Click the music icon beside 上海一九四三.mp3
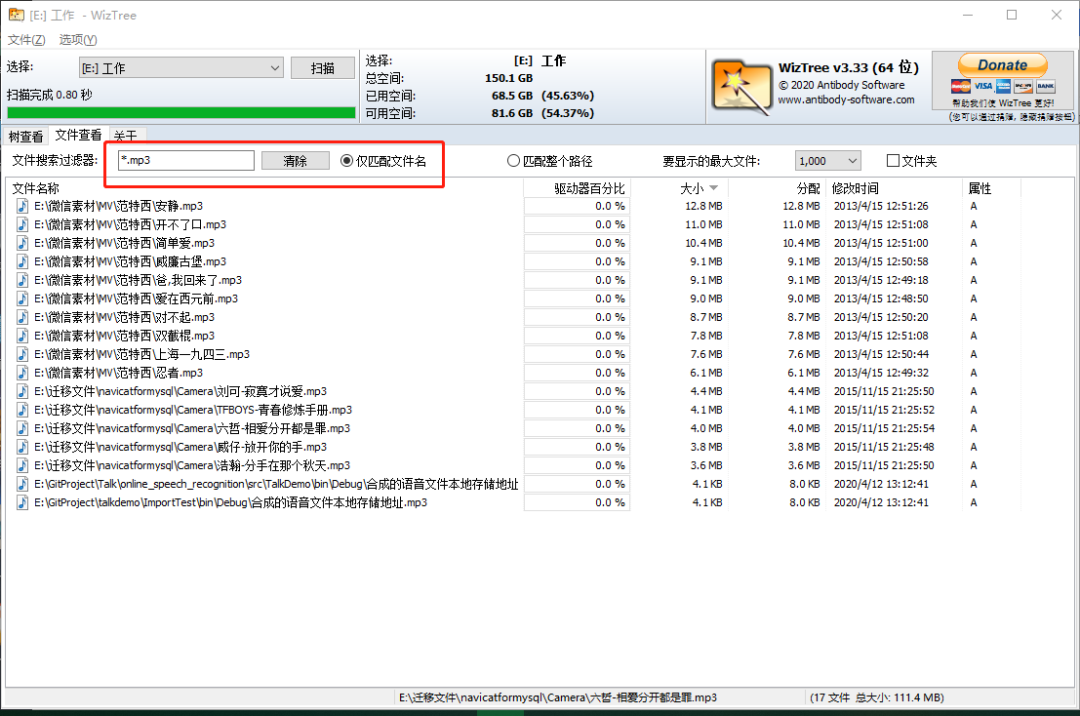The width and height of the screenshot is (1080, 716). 23,355
